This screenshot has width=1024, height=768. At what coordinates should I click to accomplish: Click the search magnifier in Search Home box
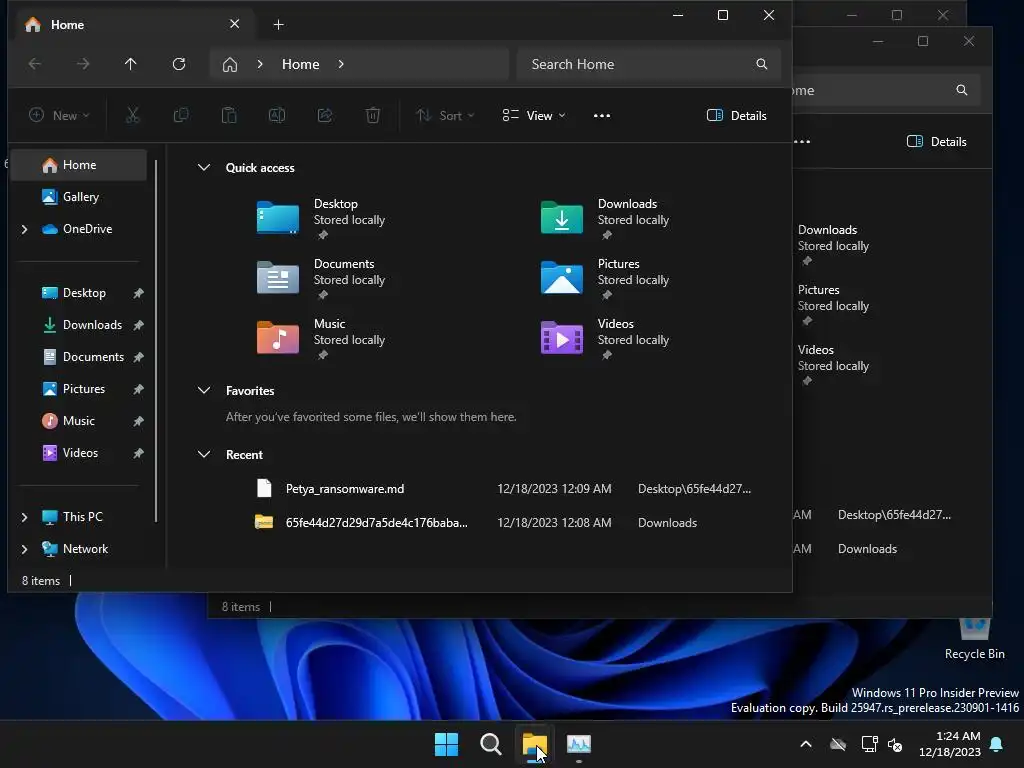pyautogui.click(x=761, y=64)
